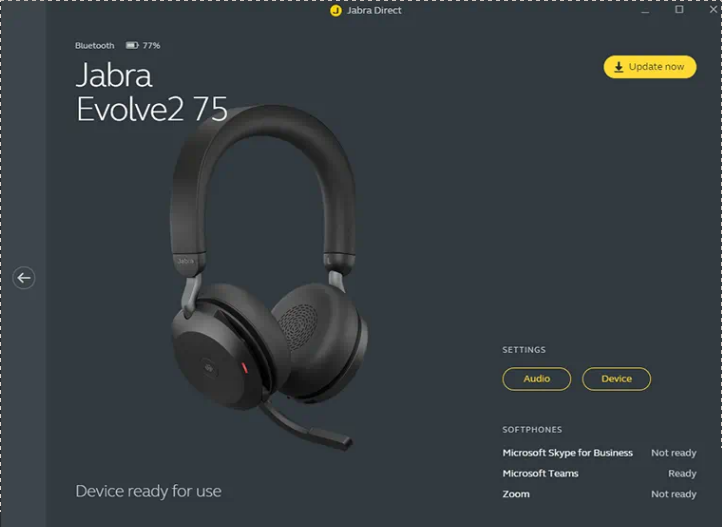Open the Device settings
722x527 pixels.
pyautogui.click(x=616, y=379)
